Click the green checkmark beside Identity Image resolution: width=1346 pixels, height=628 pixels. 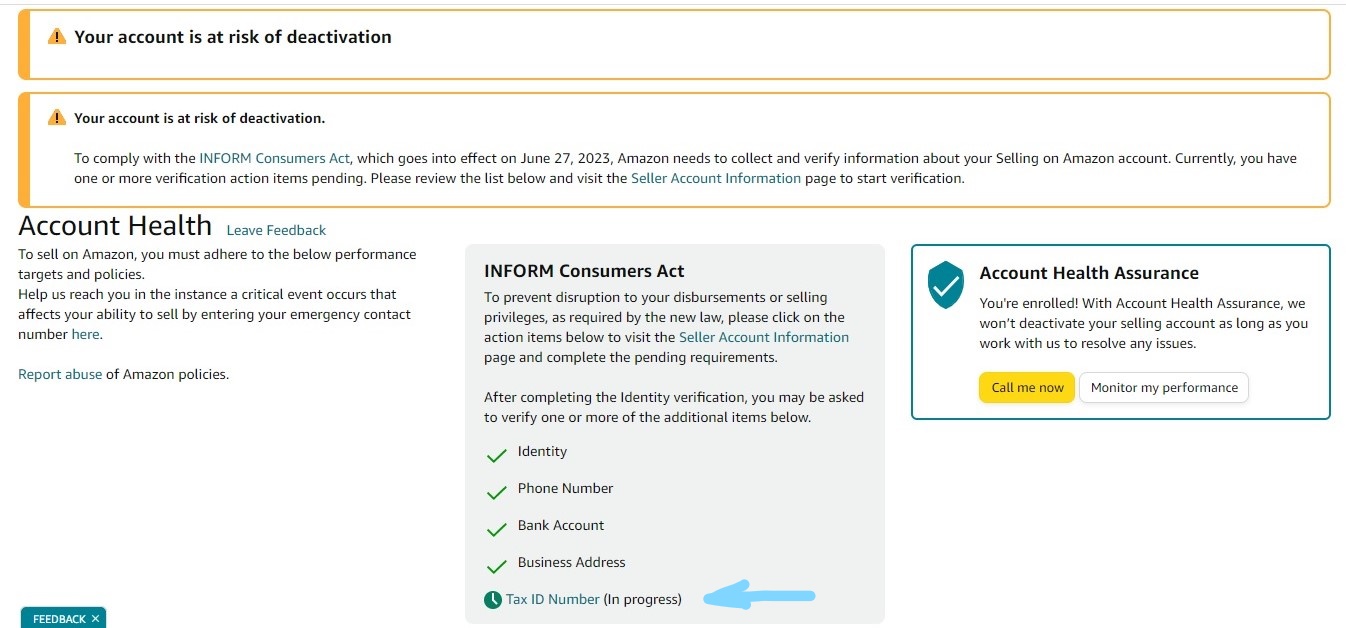click(496, 456)
